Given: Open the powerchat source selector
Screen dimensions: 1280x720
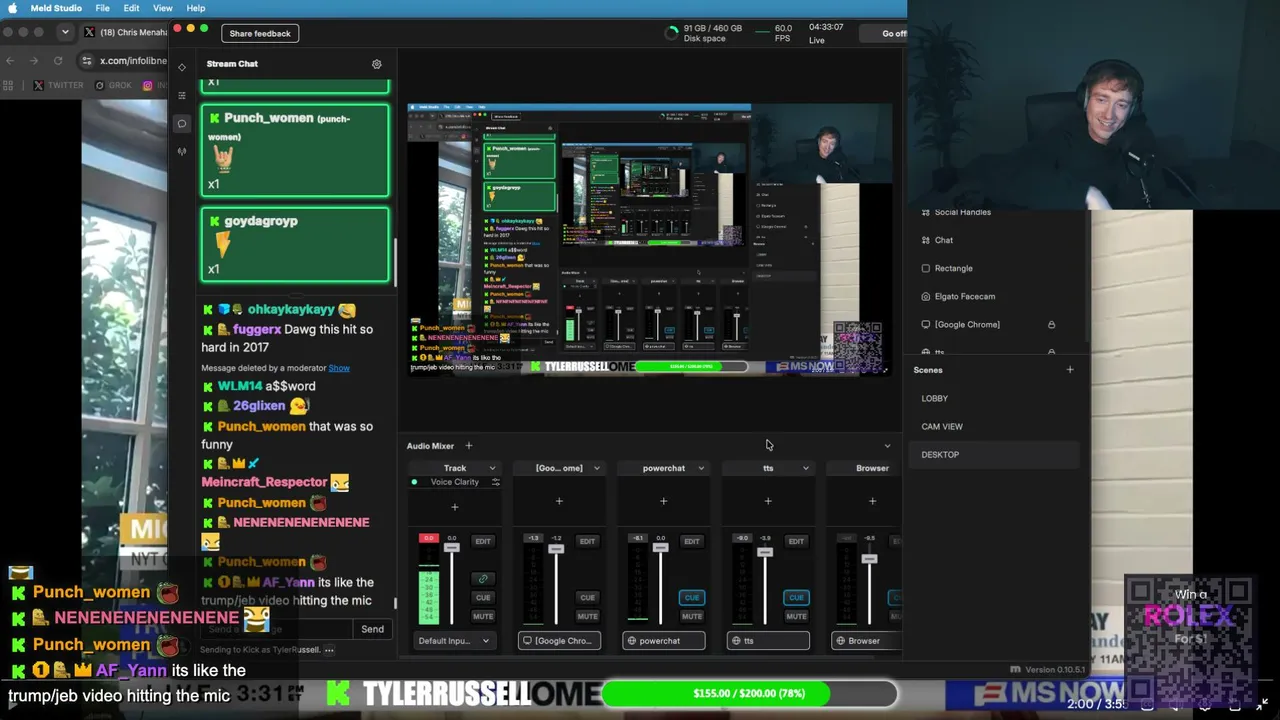Looking at the screenshot, I should (663, 641).
